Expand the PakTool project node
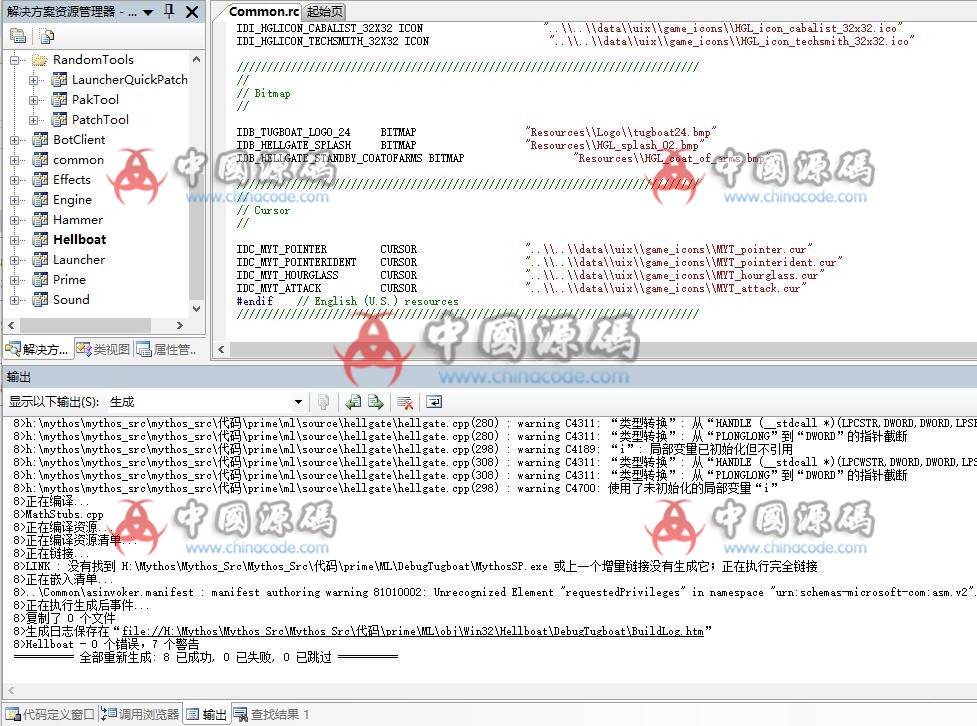977x726 pixels. (34, 100)
